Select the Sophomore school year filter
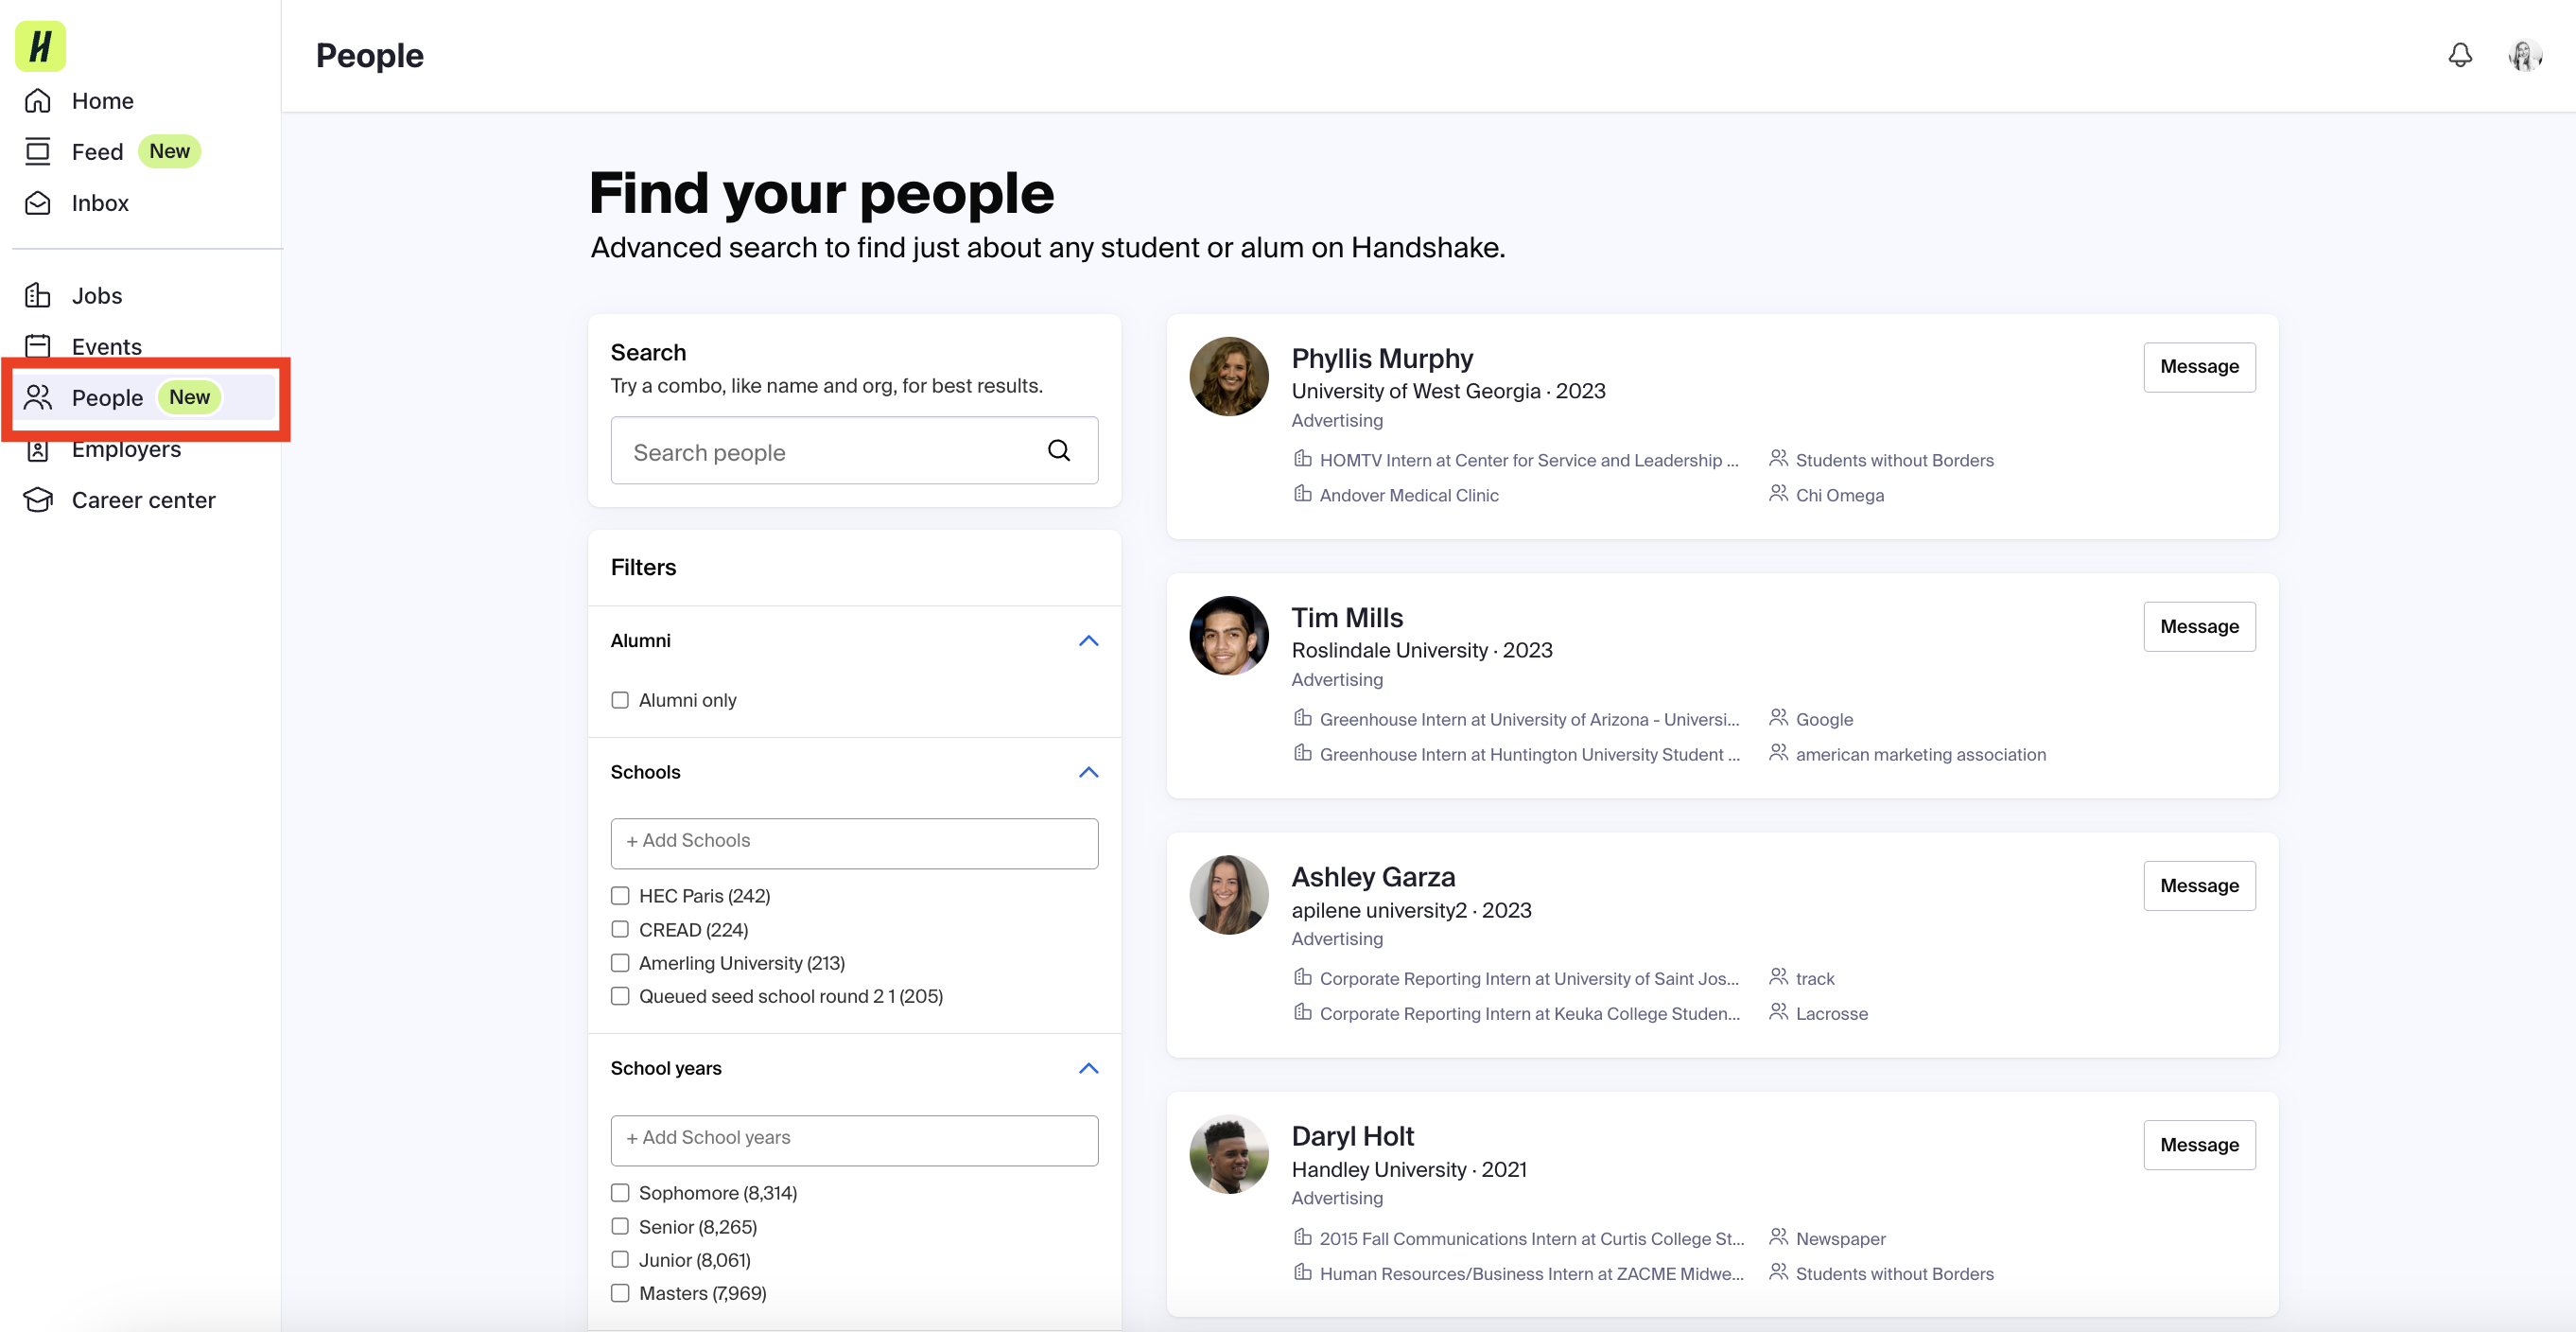The width and height of the screenshot is (2576, 1332). tap(620, 1192)
